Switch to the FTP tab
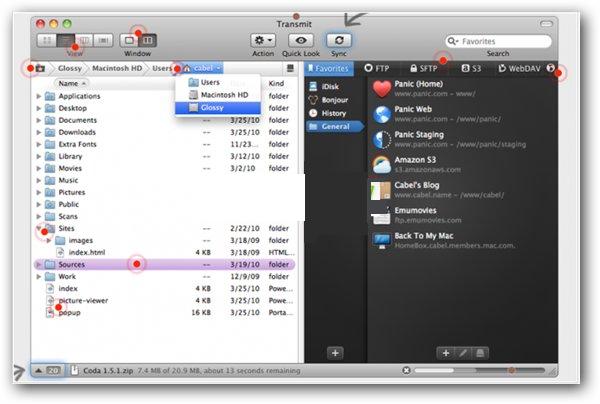The height and width of the screenshot is (404, 600). tap(380, 69)
